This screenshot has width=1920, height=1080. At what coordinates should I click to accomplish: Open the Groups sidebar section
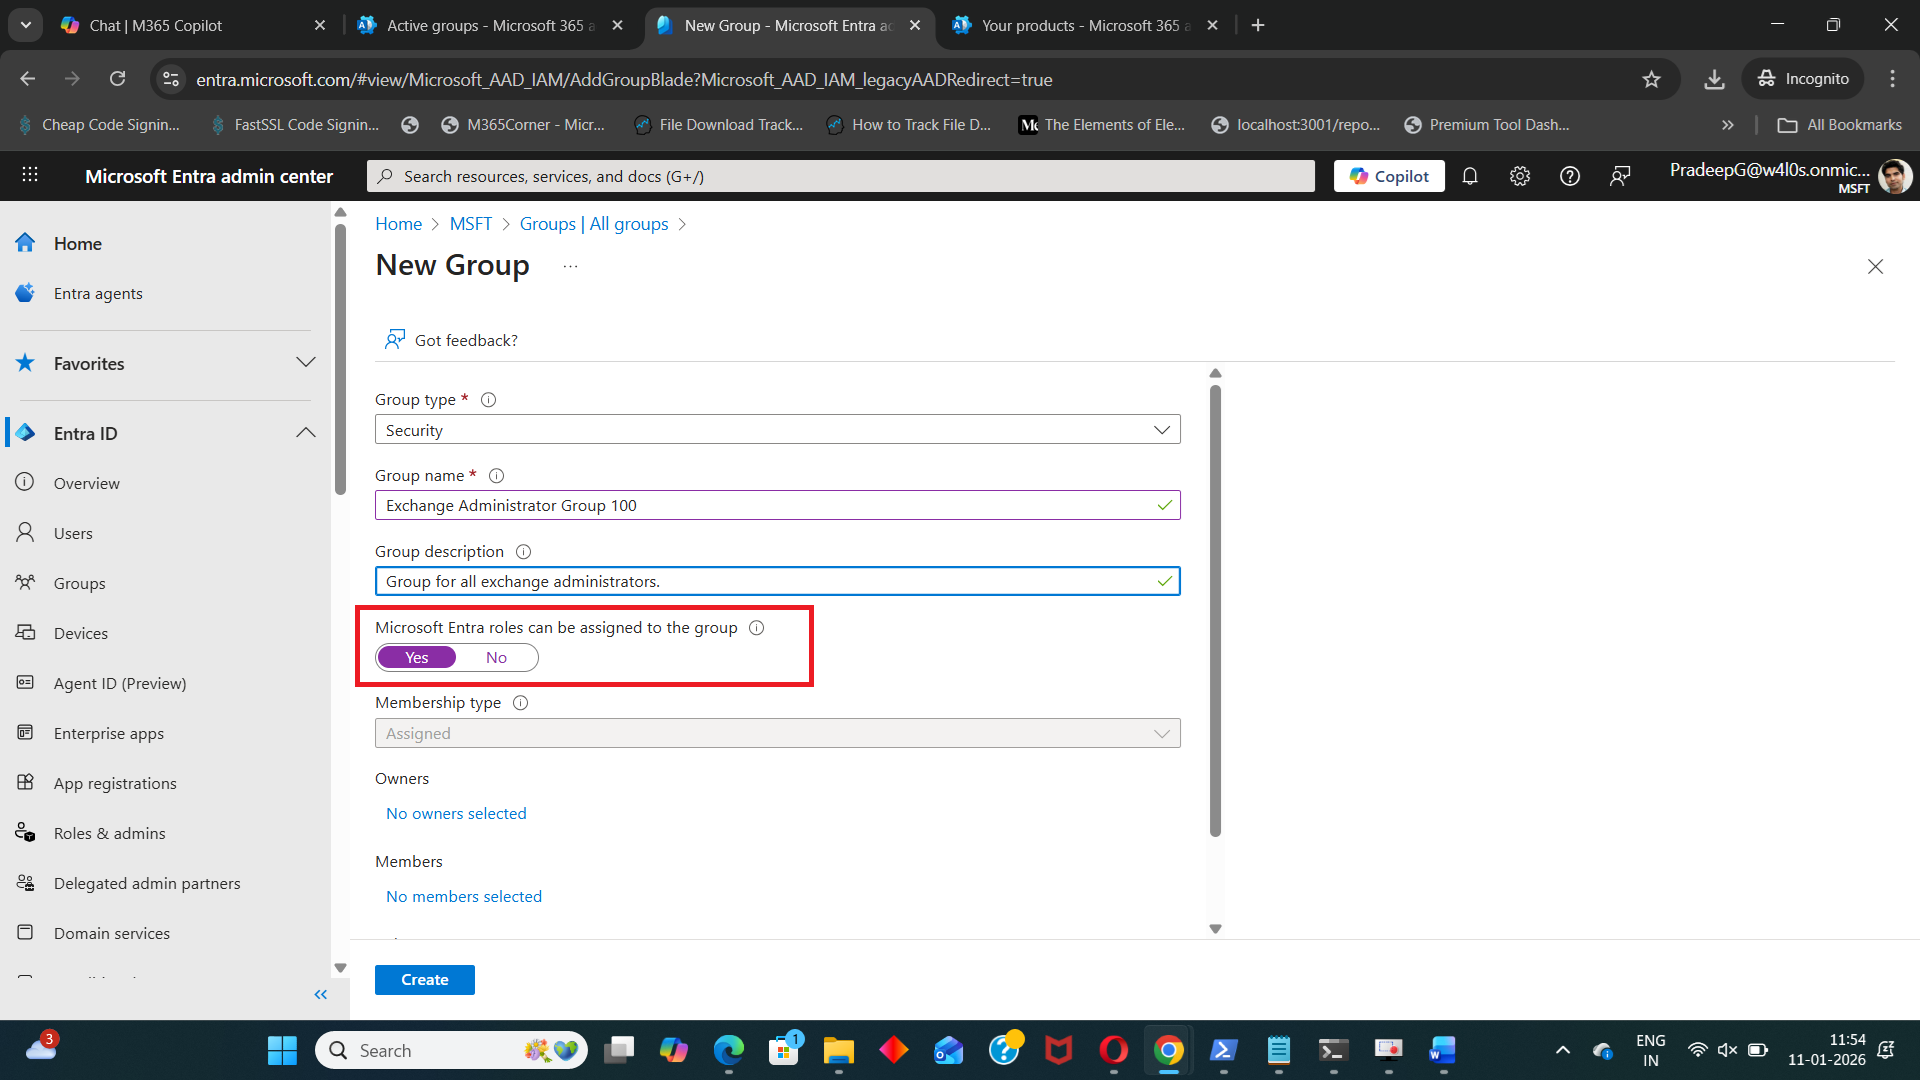pyautogui.click(x=78, y=583)
